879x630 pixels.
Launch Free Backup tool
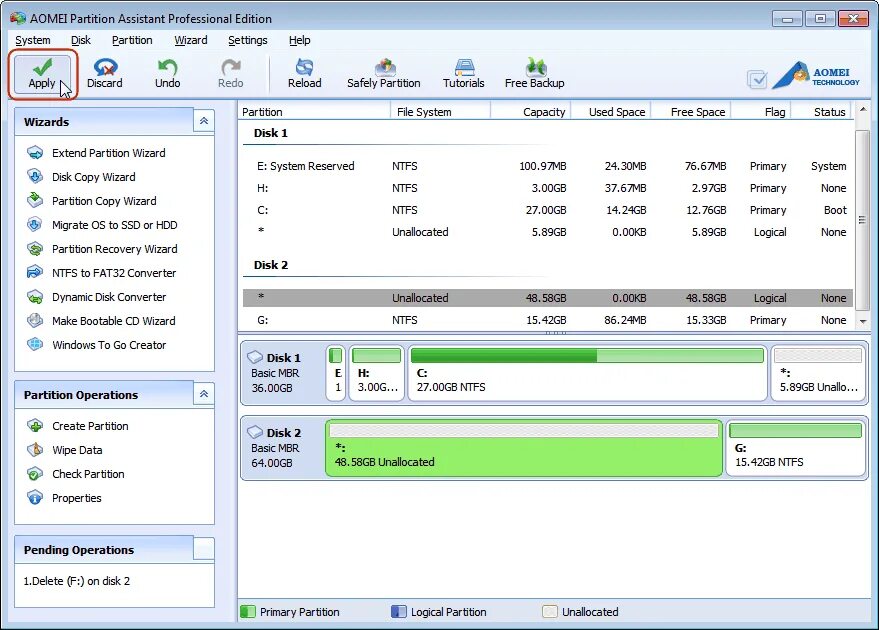(x=534, y=74)
